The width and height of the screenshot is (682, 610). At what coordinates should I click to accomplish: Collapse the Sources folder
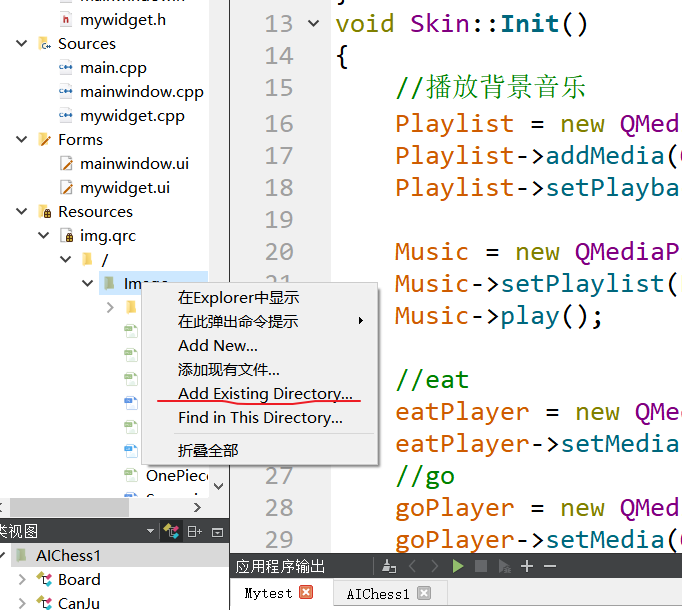click(x=21, y=44)
